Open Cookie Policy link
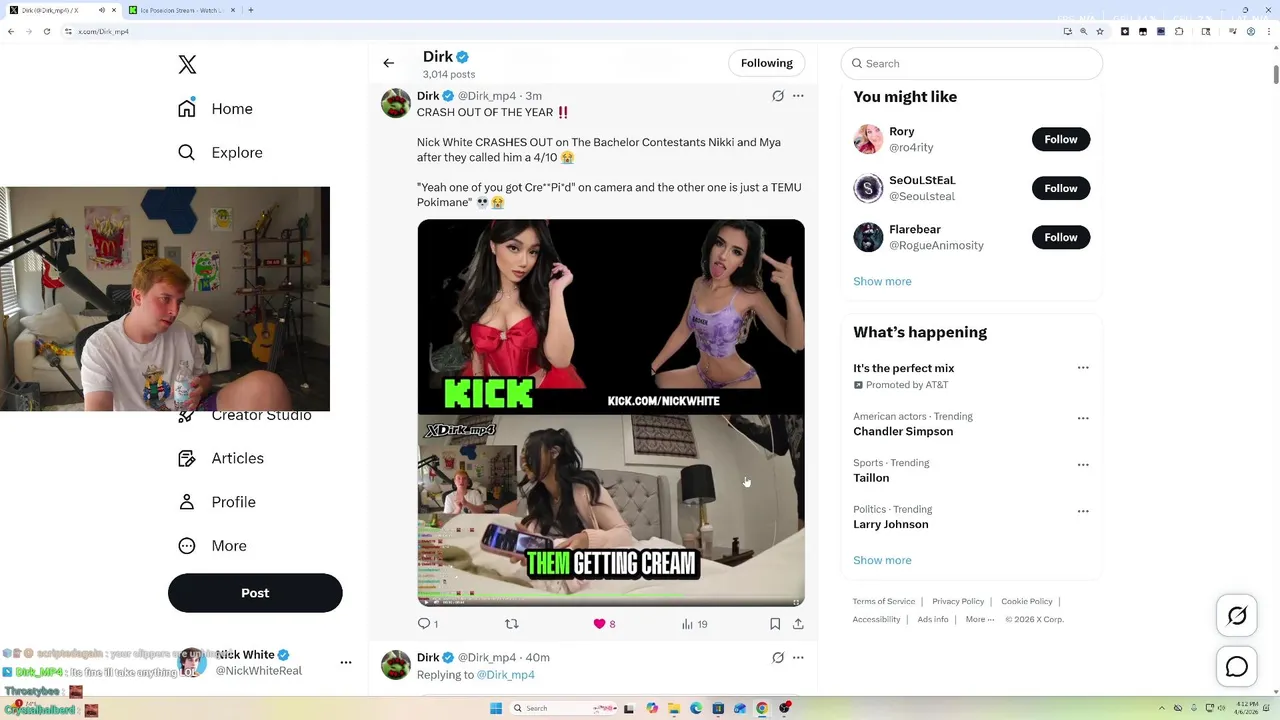Viewport: 1280px width, 720px height. tap(1027, 602)
